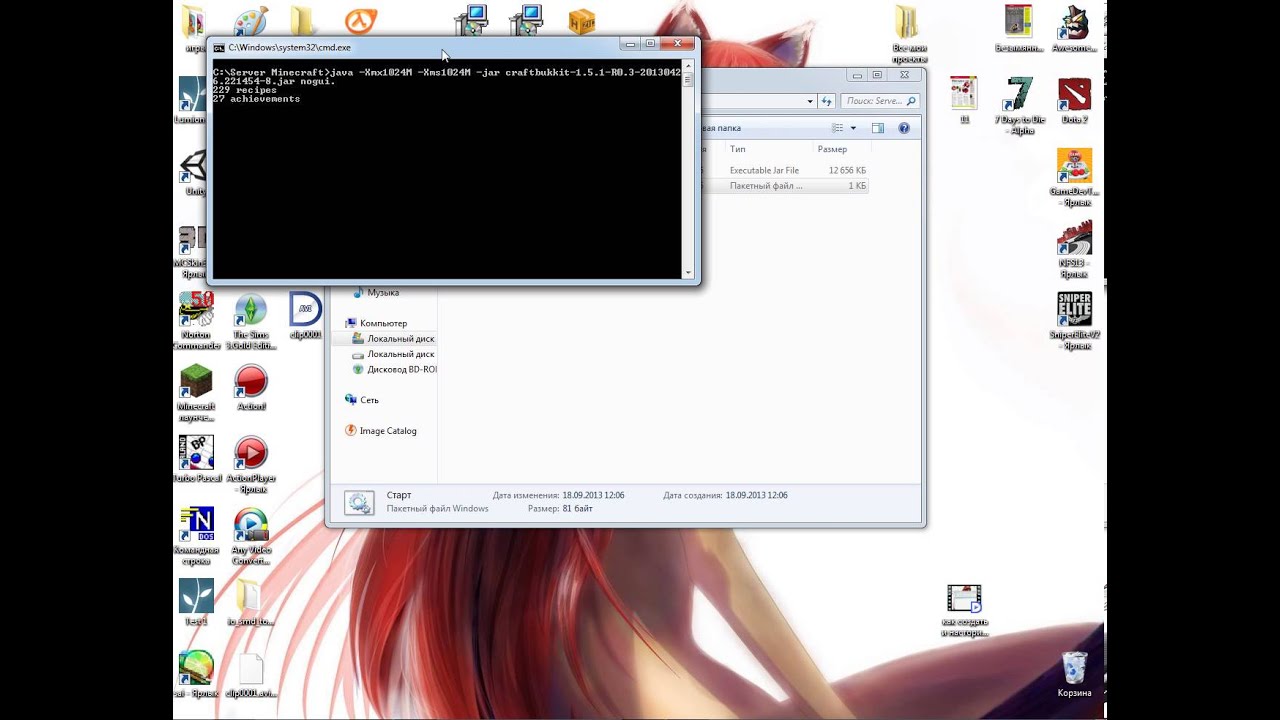
Task: Click the cmd vertical scrollbar thumb
Action: click(688, 82)
